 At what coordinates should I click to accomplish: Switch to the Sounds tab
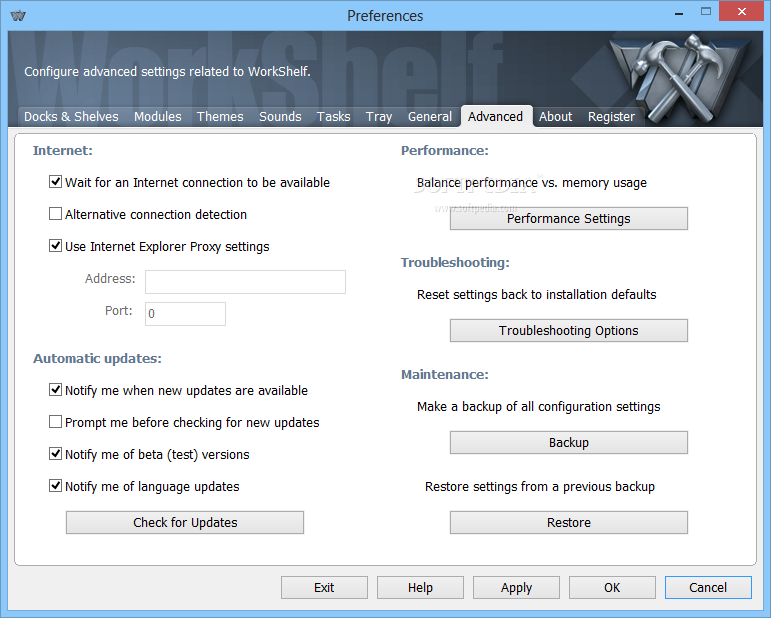point(280,117)
